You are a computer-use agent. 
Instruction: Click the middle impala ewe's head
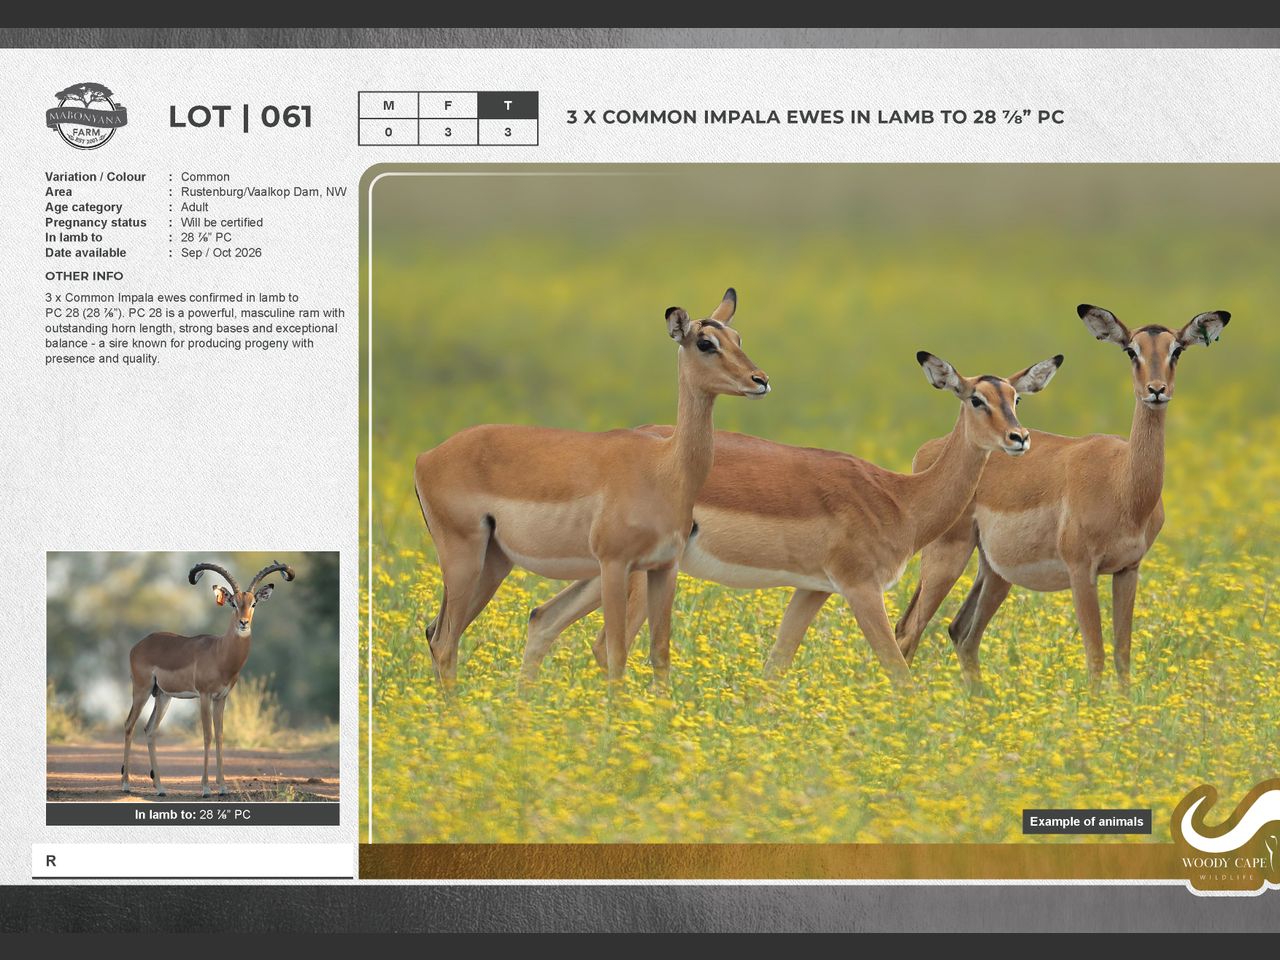[993, 410]
